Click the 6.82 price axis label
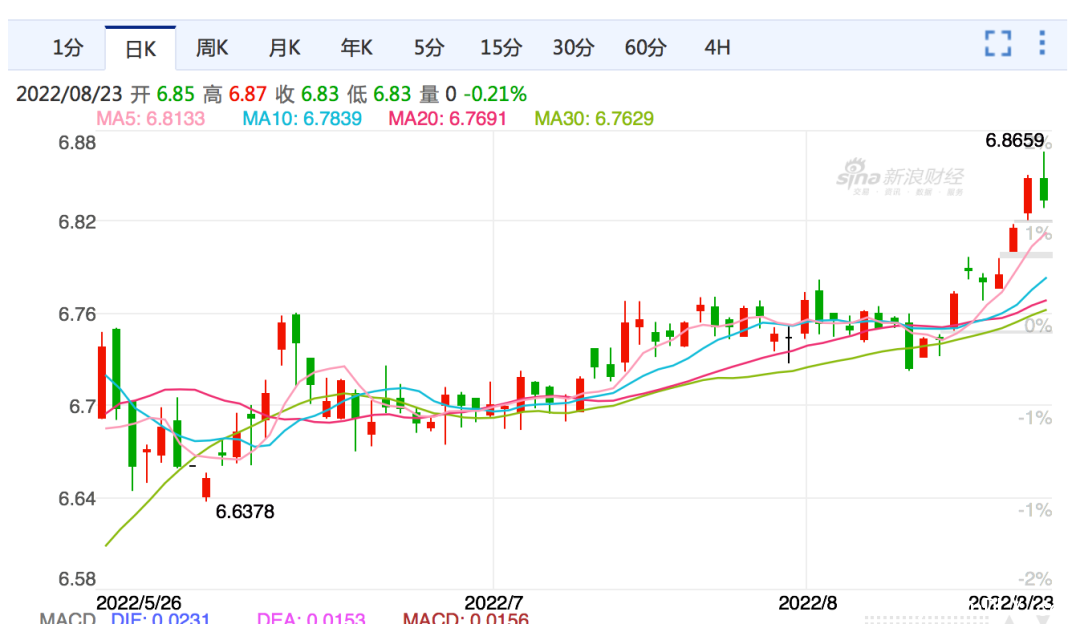Image resolution: width=1080 pixels, height=624 pixels. click(x=77, y=222)
